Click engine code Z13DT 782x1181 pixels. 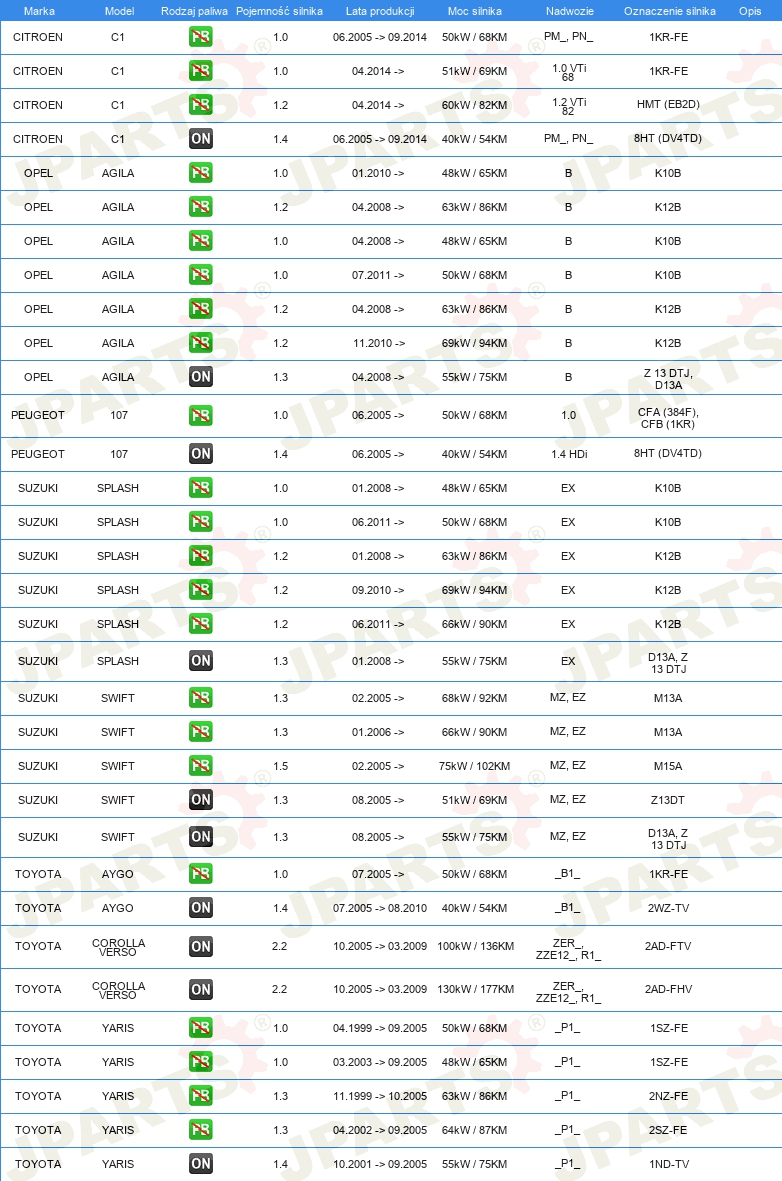coord(668,800)
